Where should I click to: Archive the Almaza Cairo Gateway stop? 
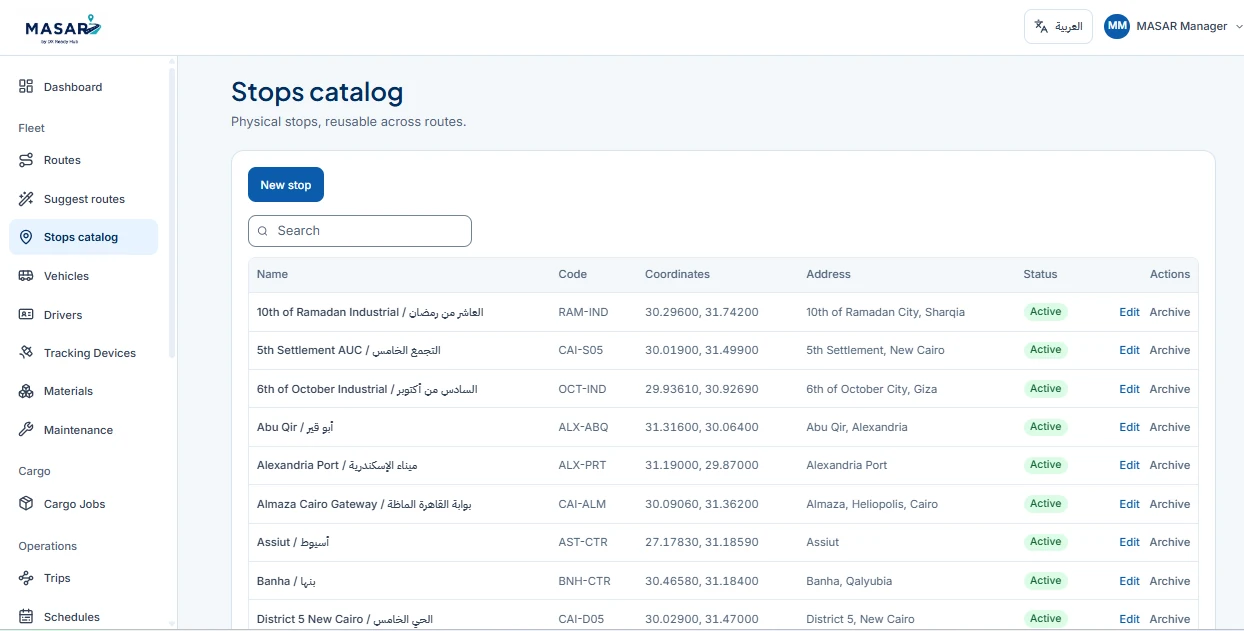click(1169, 504)
